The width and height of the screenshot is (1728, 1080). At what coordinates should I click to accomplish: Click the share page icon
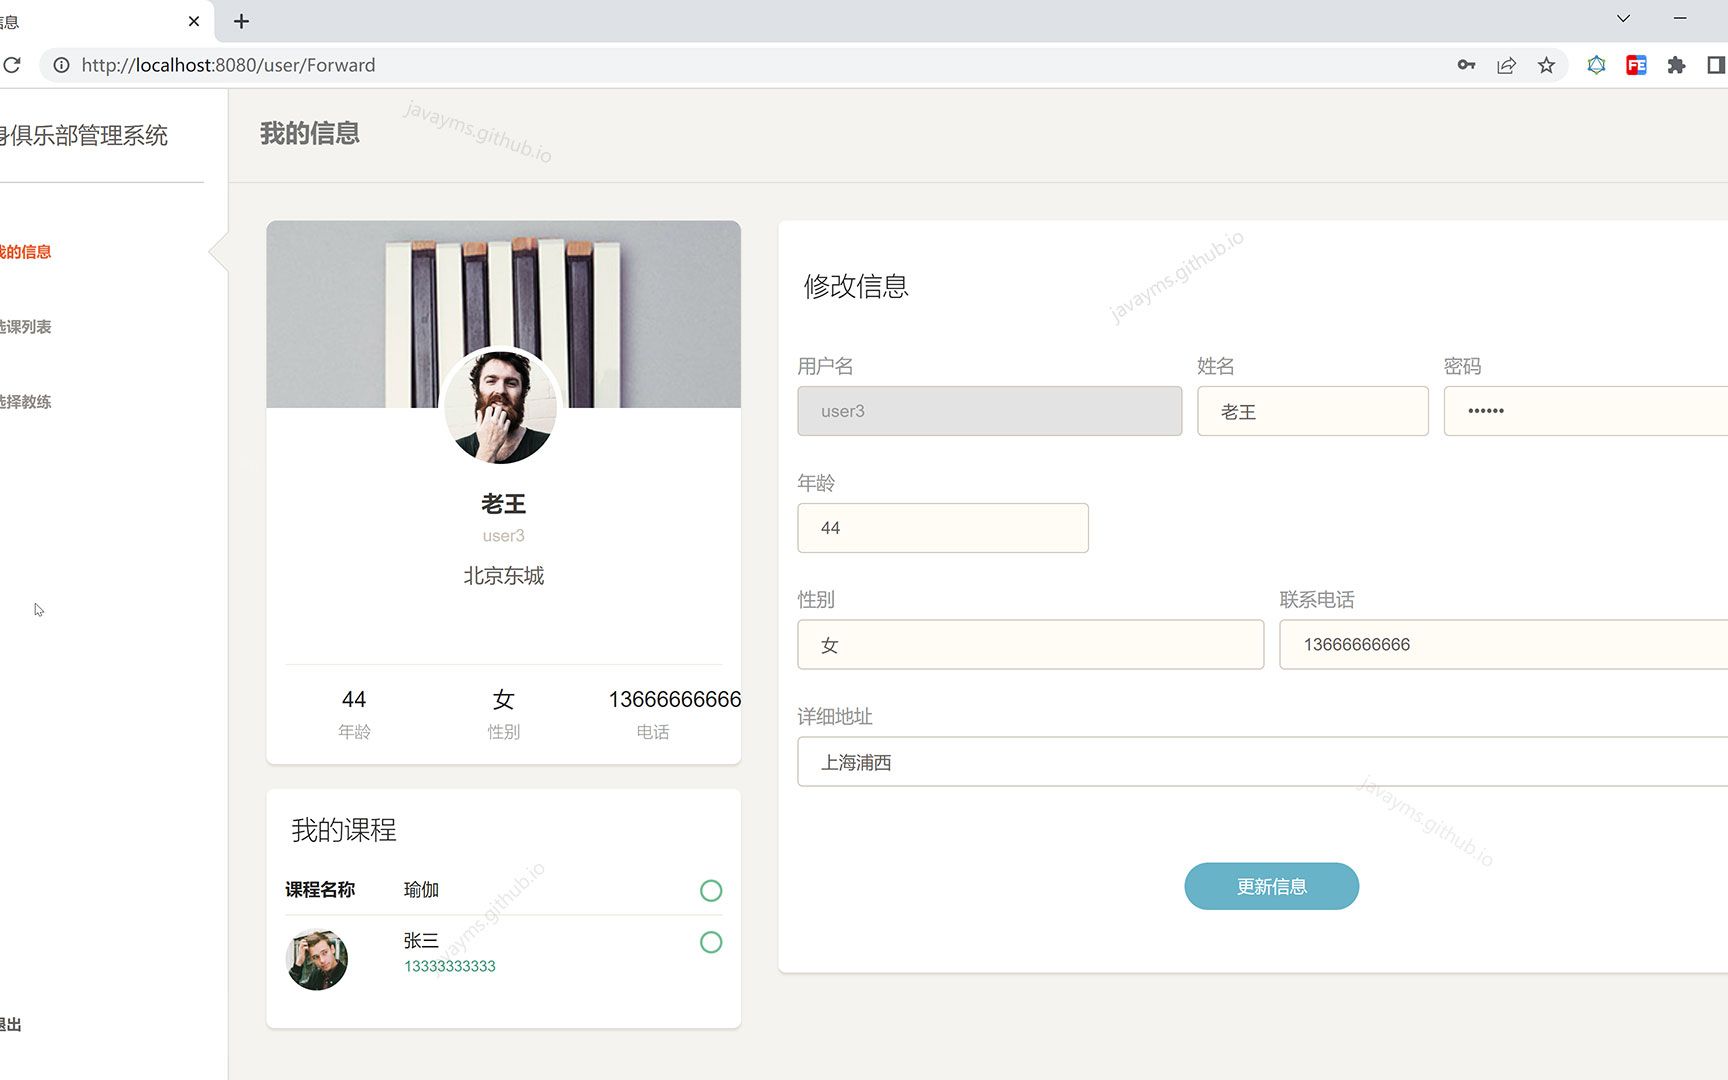[x=1506, y=65]
